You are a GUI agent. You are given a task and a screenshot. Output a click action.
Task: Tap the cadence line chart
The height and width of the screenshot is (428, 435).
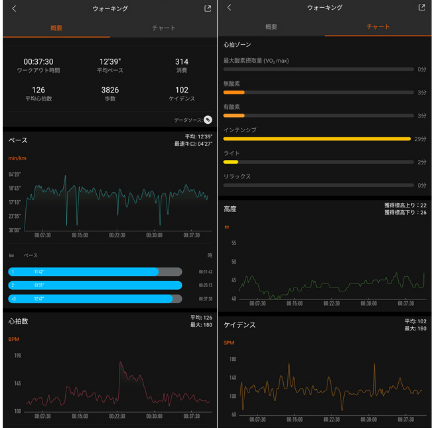point(332,387)
